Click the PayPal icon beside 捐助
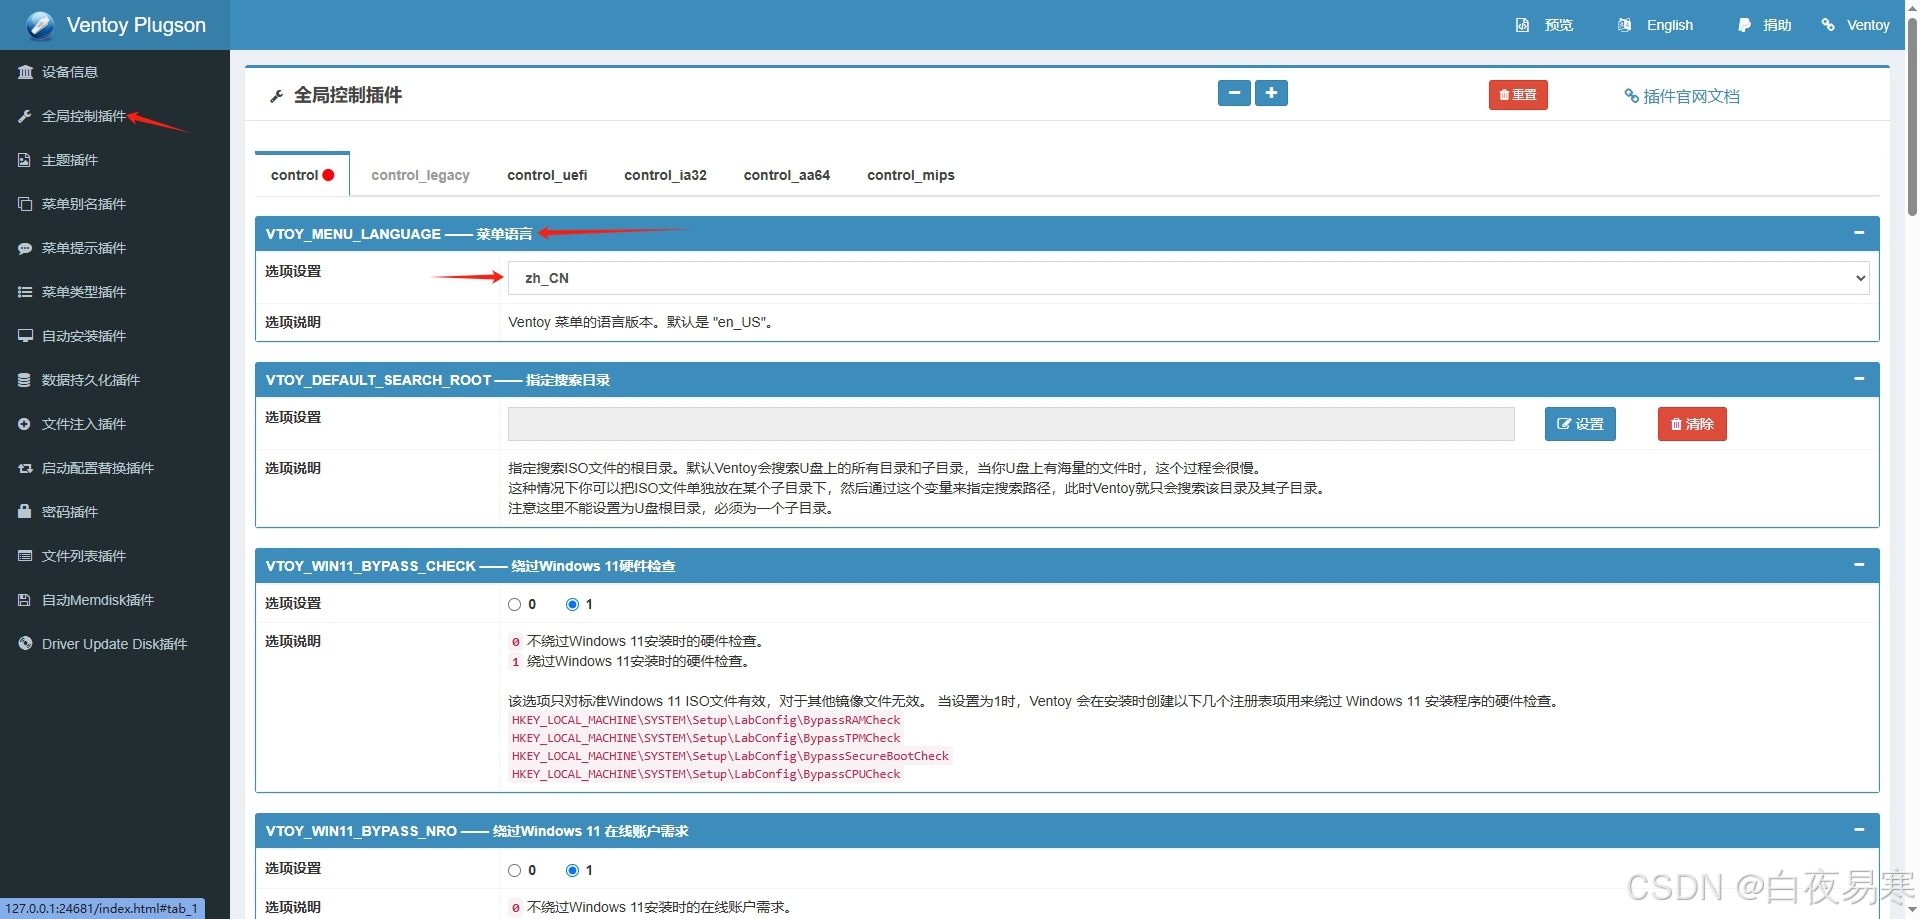Screen dimensions: 1920x919 pyautogui.click(x=1744, y=25)
